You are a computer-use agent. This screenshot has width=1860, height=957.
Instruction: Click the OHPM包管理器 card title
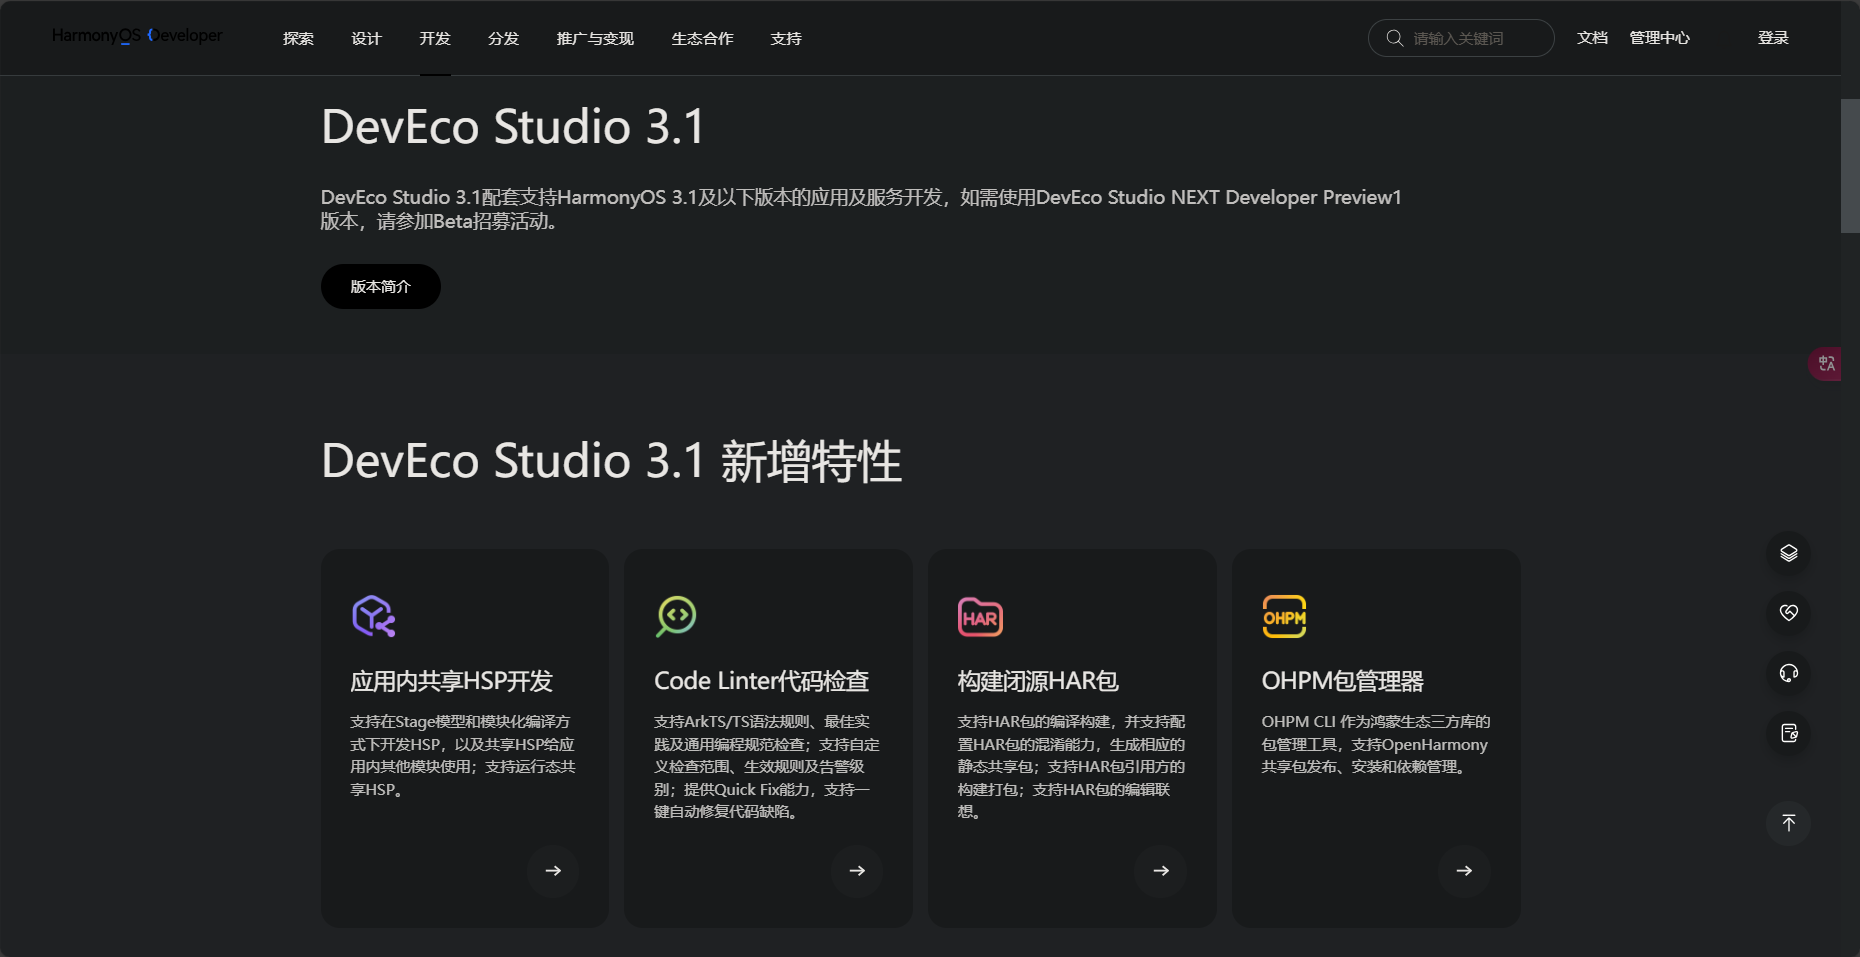(x=1342, y=681)
